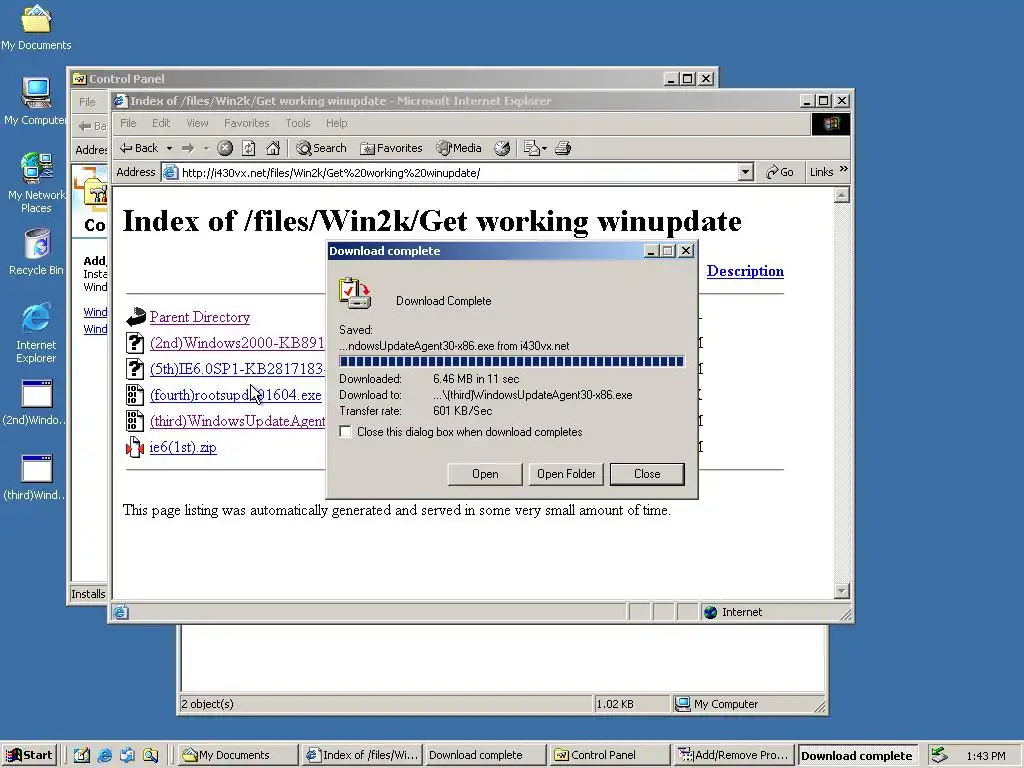Open the Back history dropdown arrow
The image size is (1024, 768).
coord(169,148)
